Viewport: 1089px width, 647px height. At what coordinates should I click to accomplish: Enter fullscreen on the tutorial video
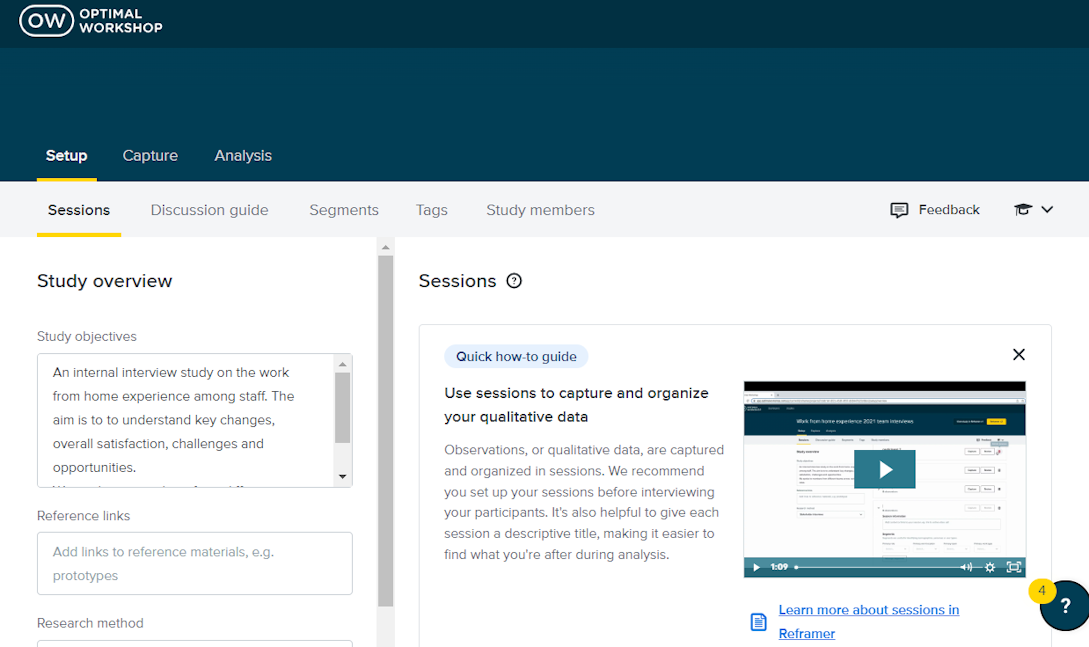pos(1013,567)
